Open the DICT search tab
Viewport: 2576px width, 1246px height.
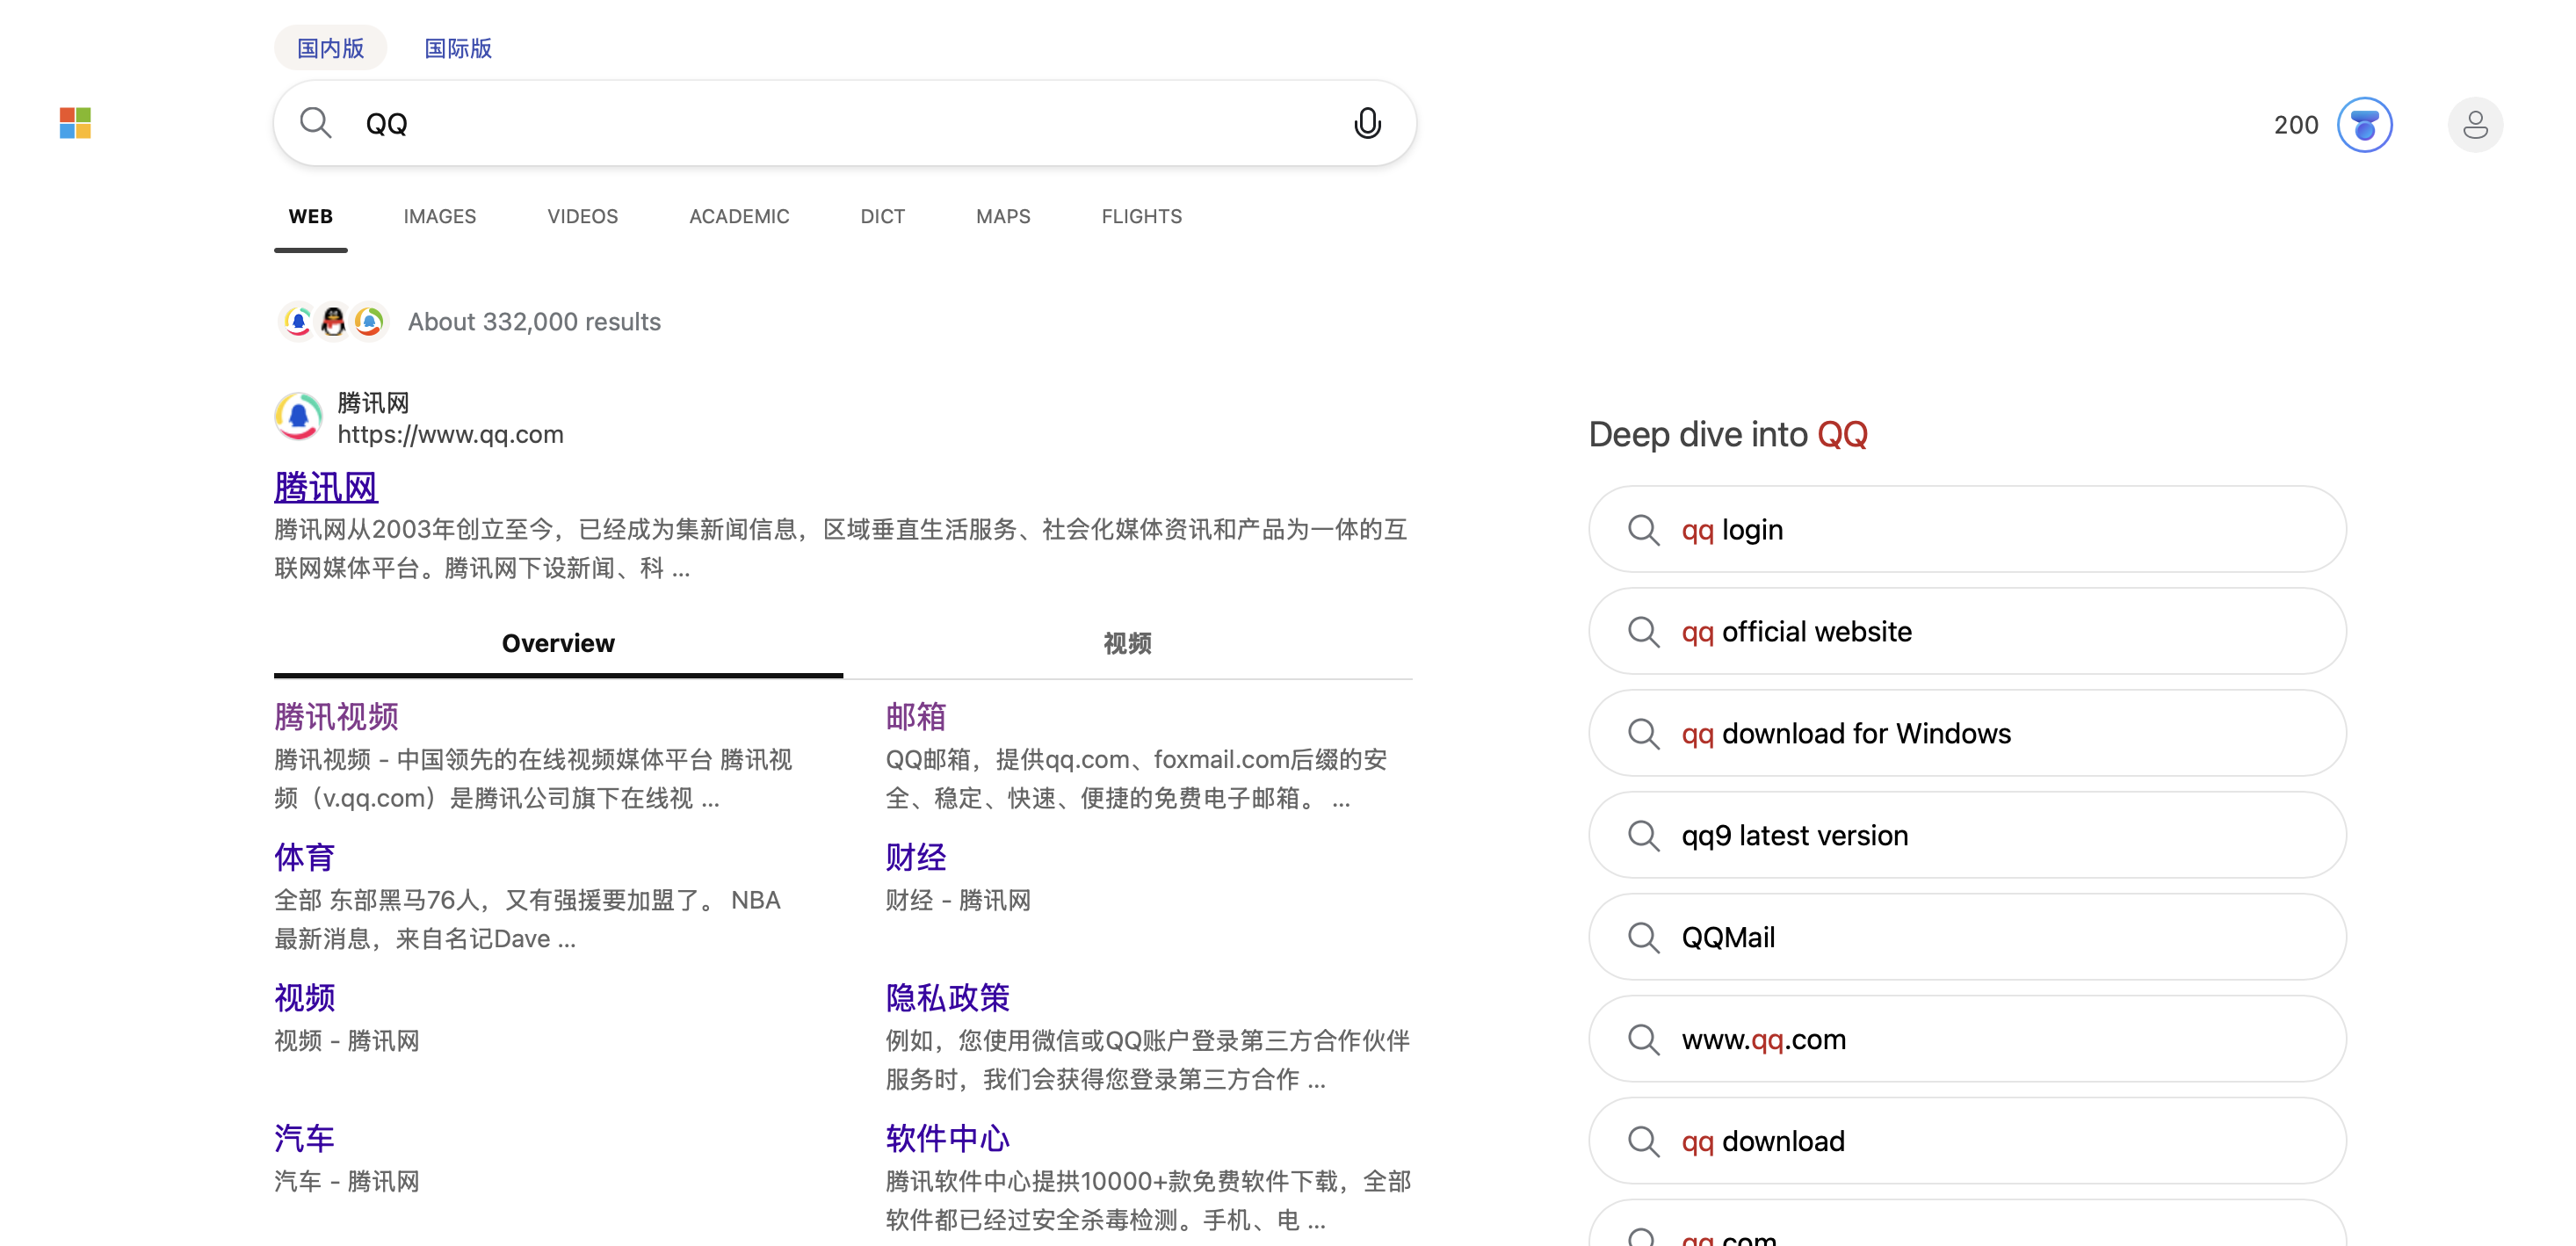tap(883, 216)
